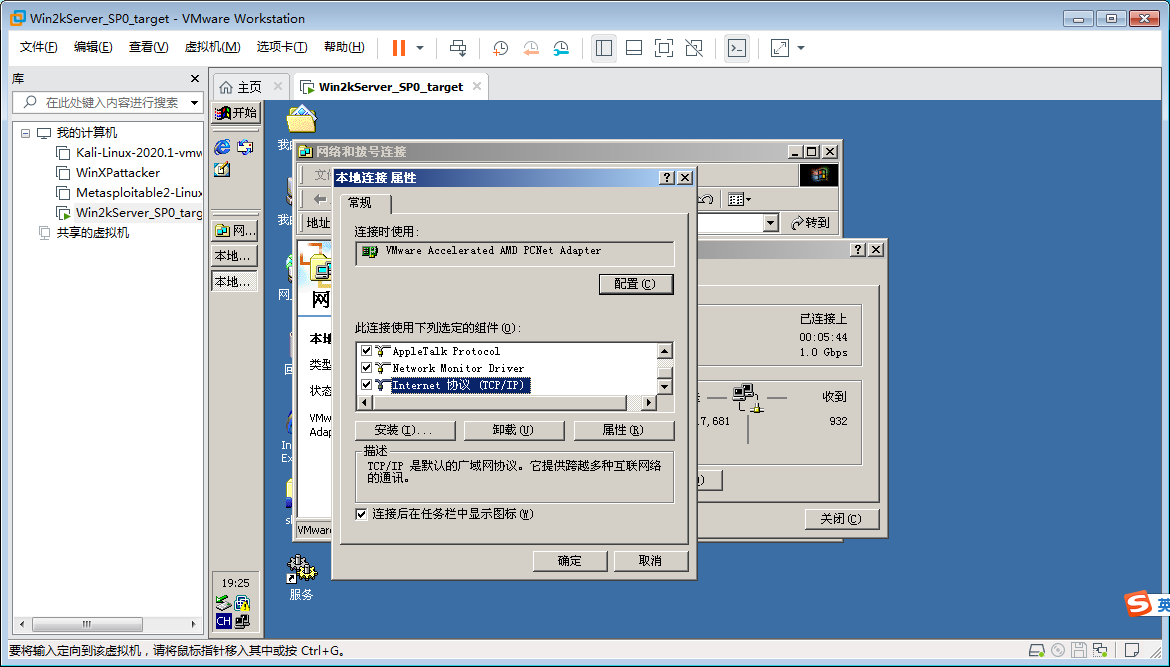Open the address bar dropdown in network window
The height and width of the screenshot is (667, 1170).
[771, 222]
